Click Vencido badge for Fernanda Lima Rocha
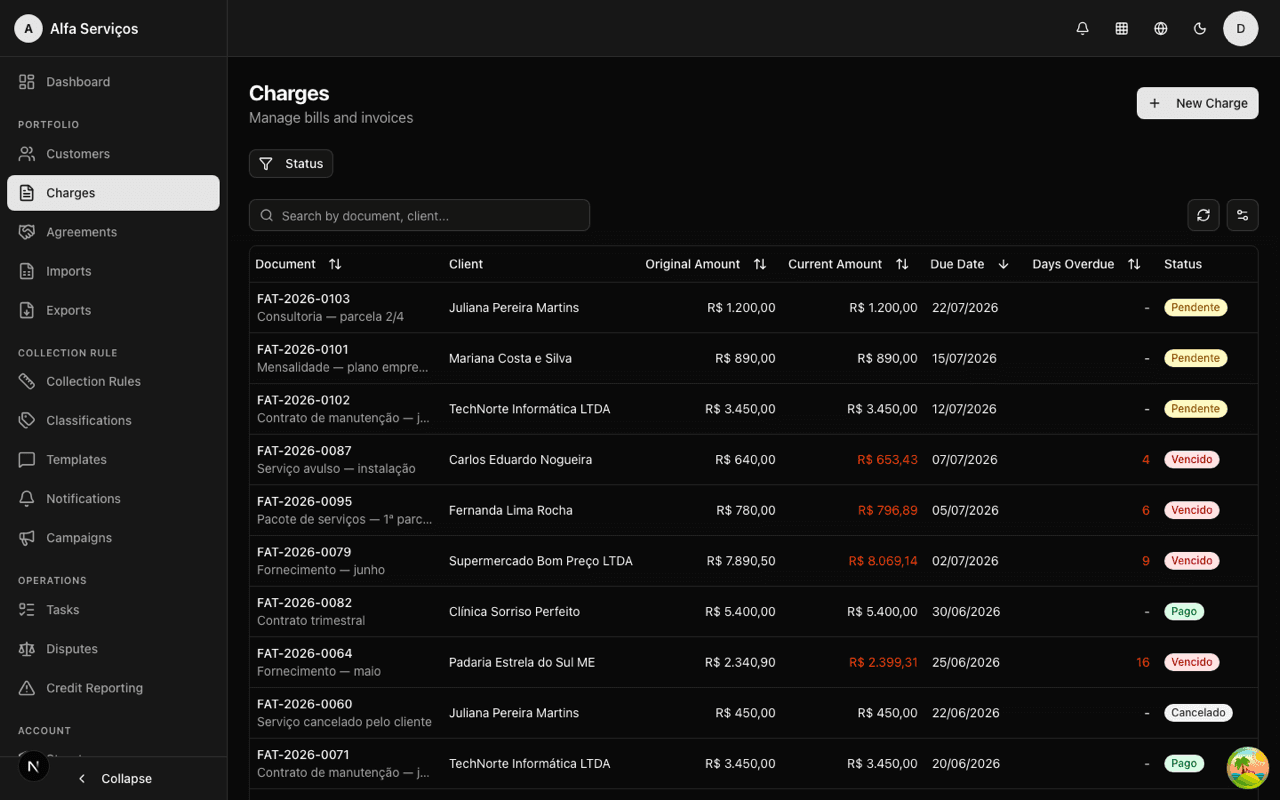The width and height of the screenshot is (1280, 800). click(x=1191, y=510)
